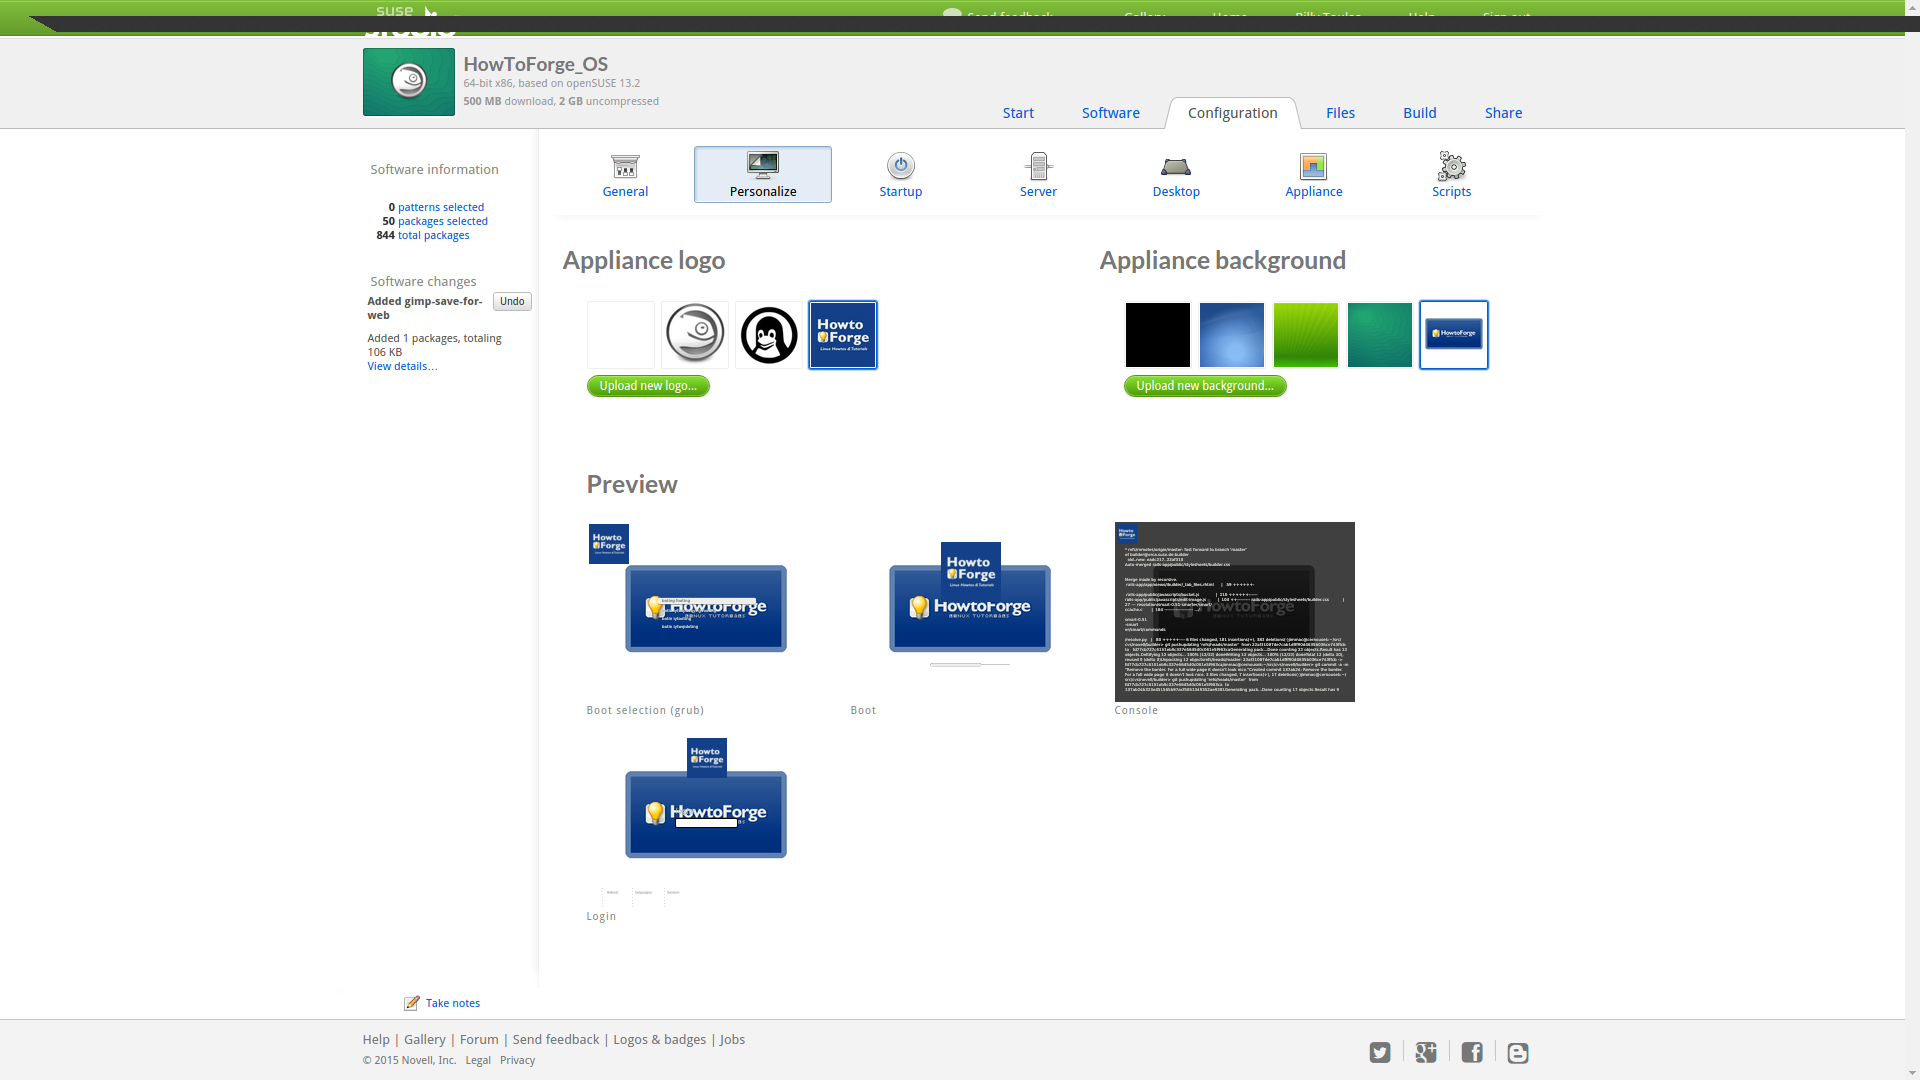
Task: Open total packages link
Action: tap(433, 235)
